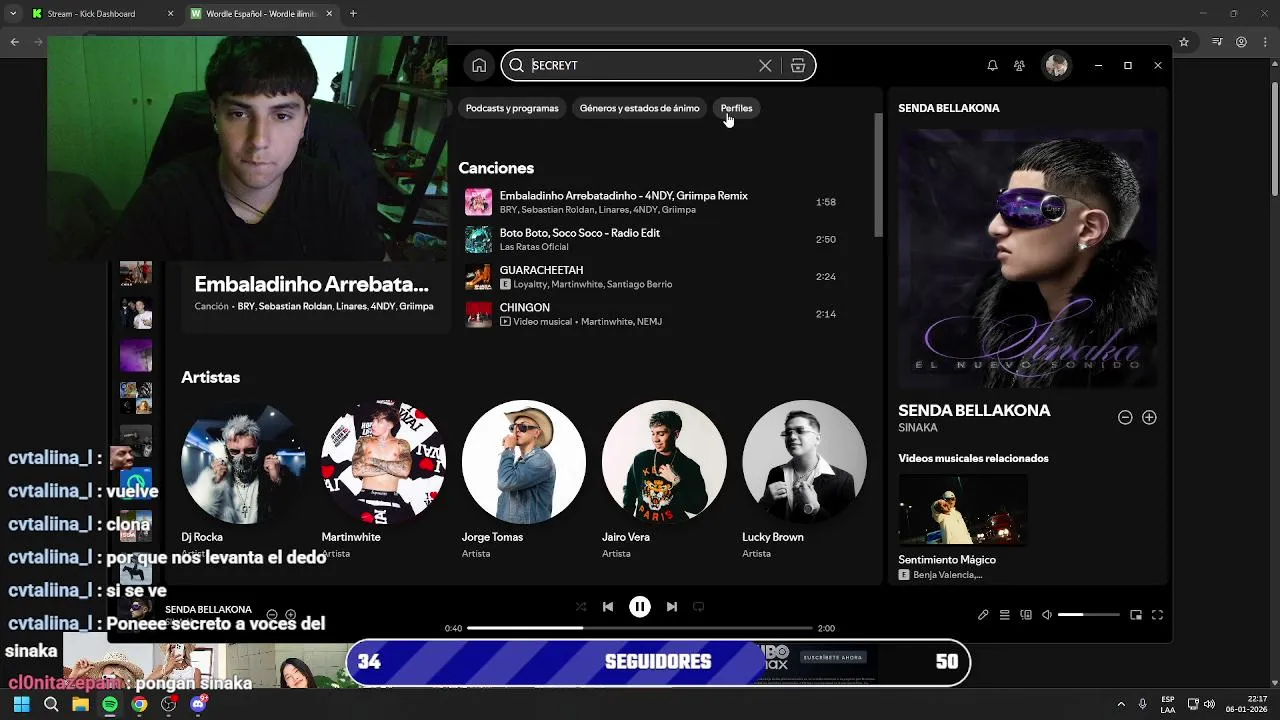Open Discord from the taskbar
The height and width of the screenshot is (720, 1280).
click(x=198, y=704)
